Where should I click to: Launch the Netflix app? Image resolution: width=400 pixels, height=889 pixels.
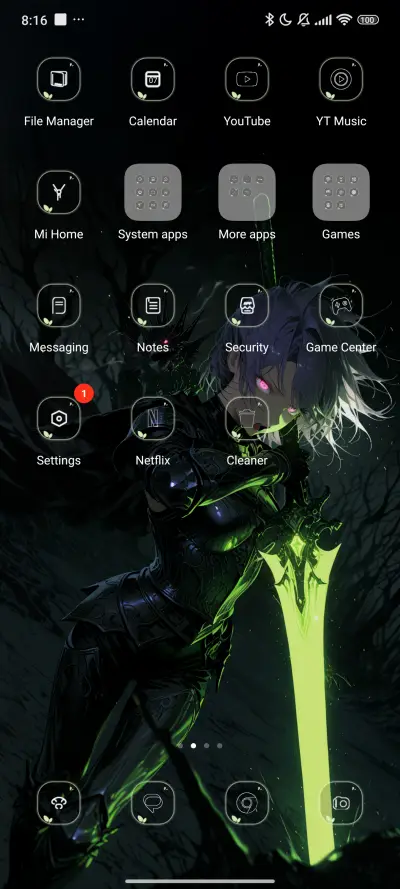click(x=153, y=418)
